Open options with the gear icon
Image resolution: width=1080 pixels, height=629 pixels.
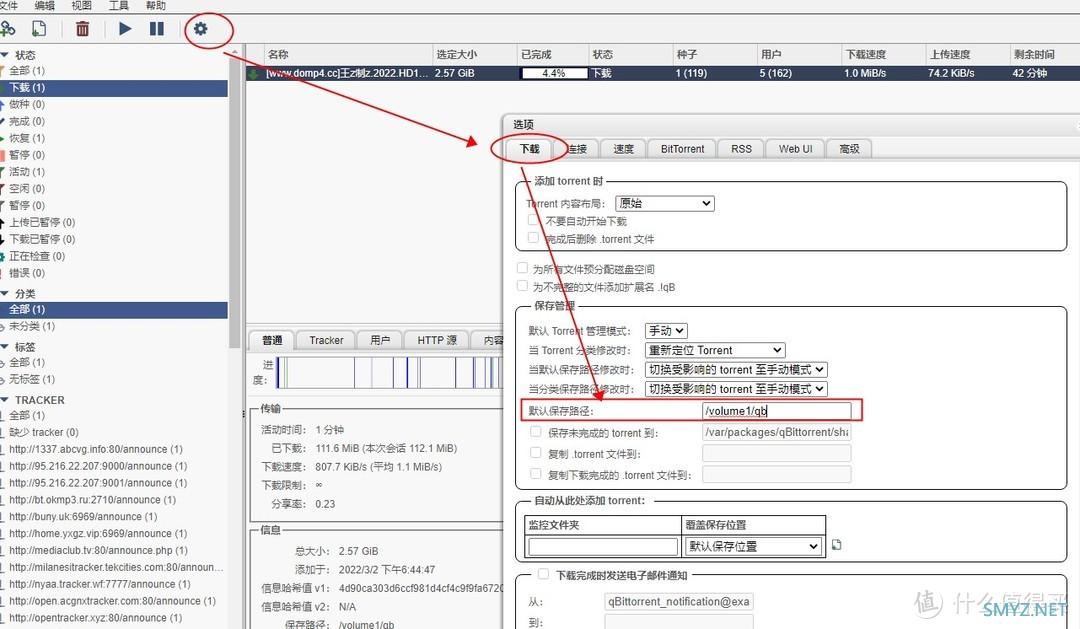pos(200,29)
